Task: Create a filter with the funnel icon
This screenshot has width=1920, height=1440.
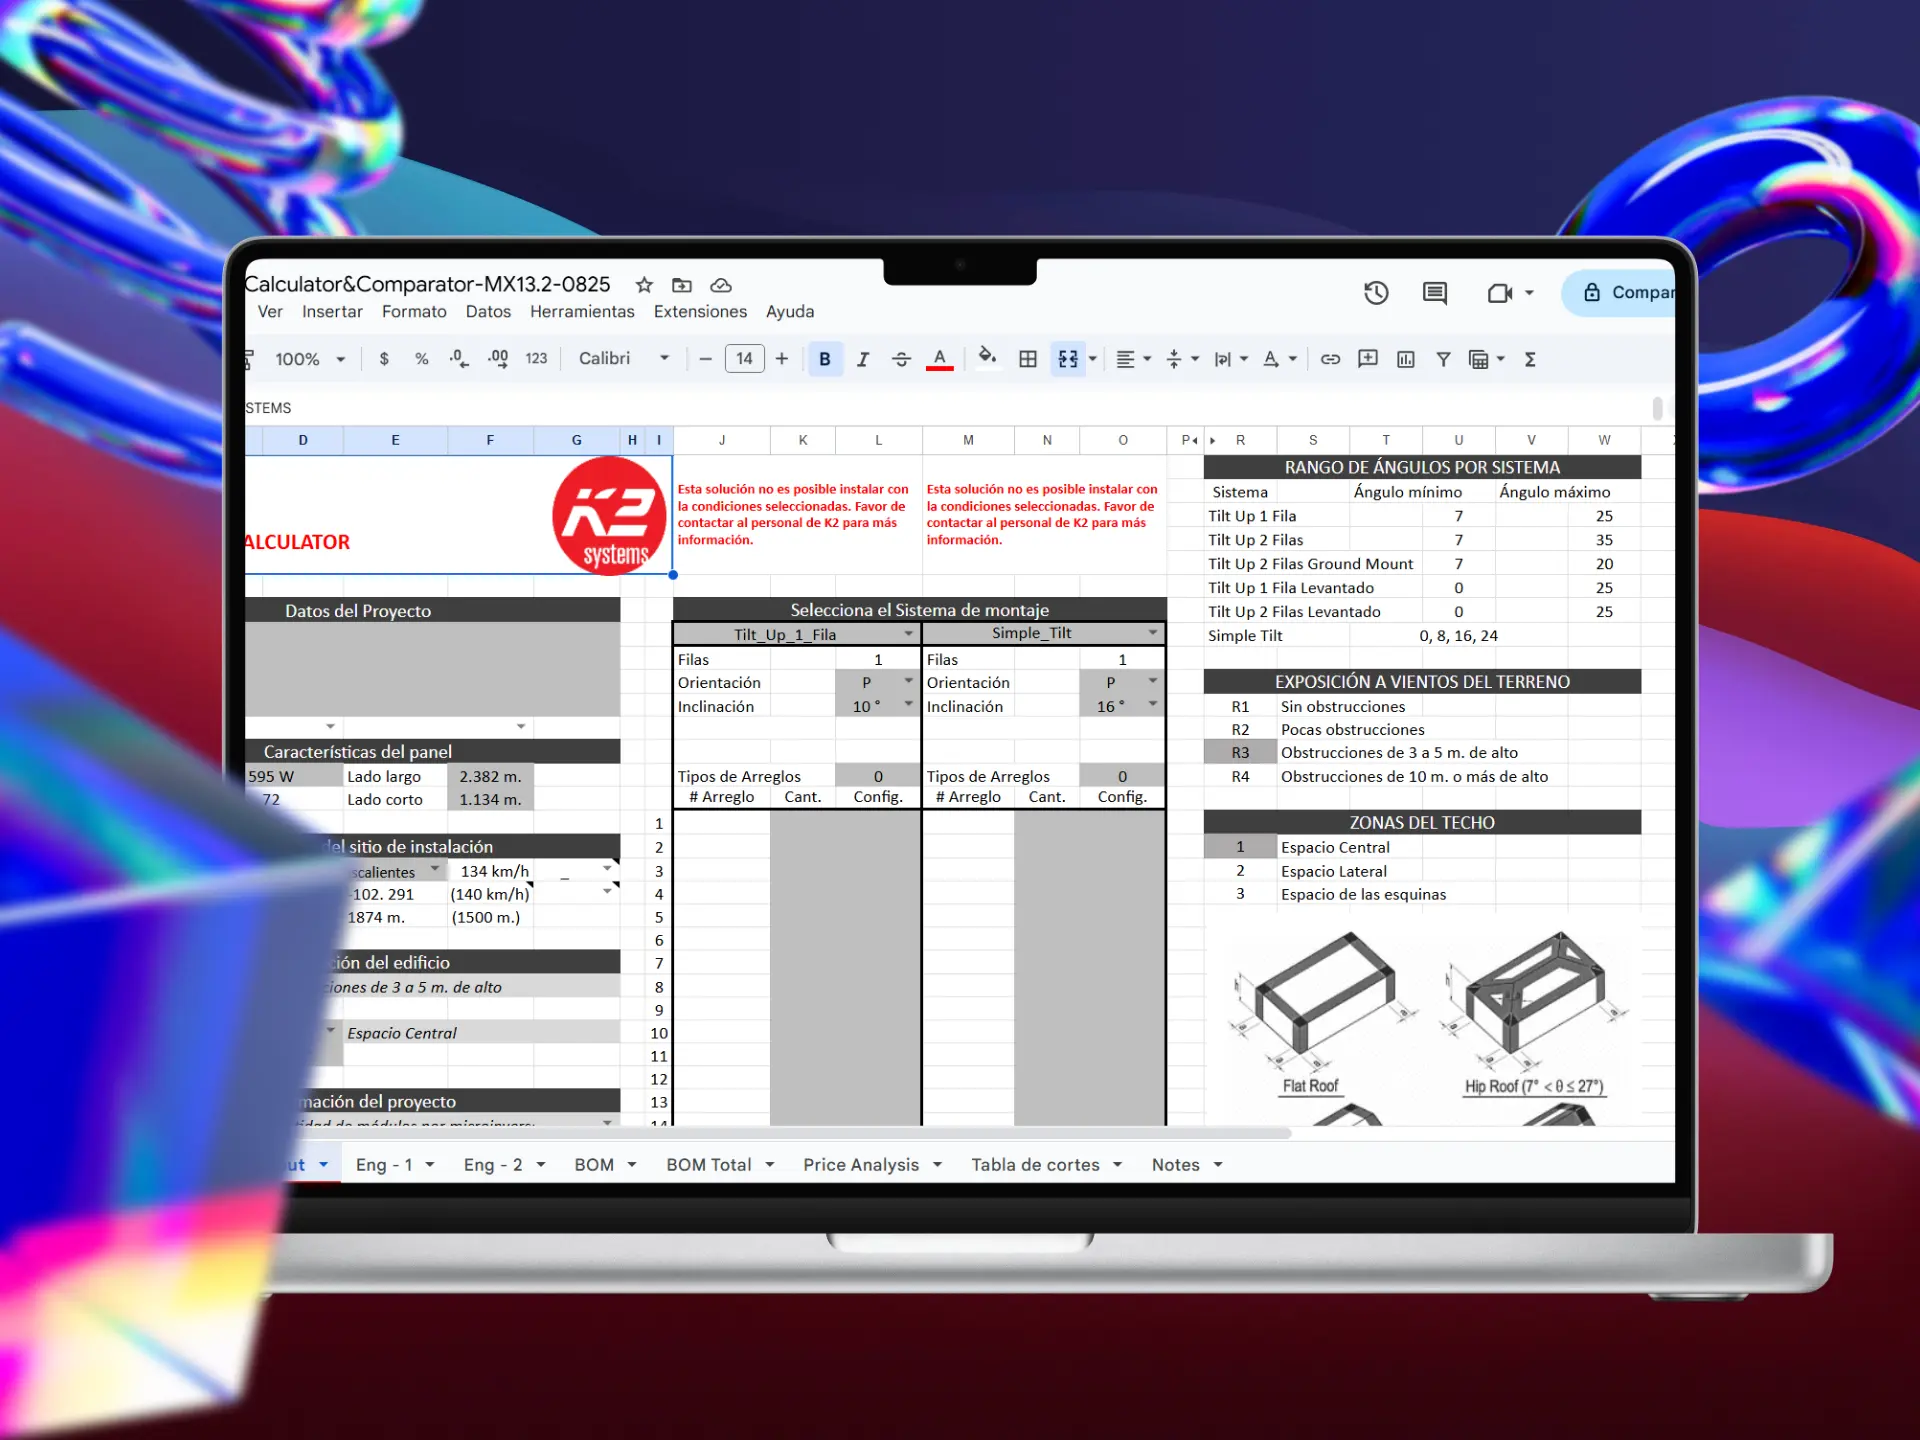Action: pyautogui.click(x=1443, y=358)
